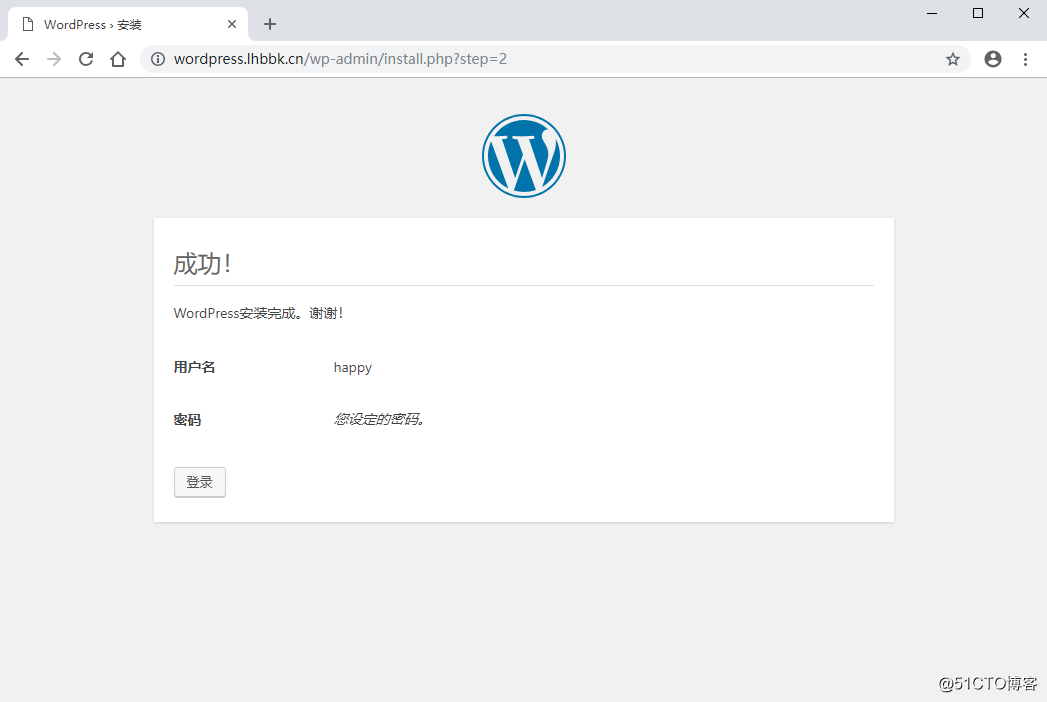
Task: Bookmark this page with the star icon
Action: coord(953,59)
